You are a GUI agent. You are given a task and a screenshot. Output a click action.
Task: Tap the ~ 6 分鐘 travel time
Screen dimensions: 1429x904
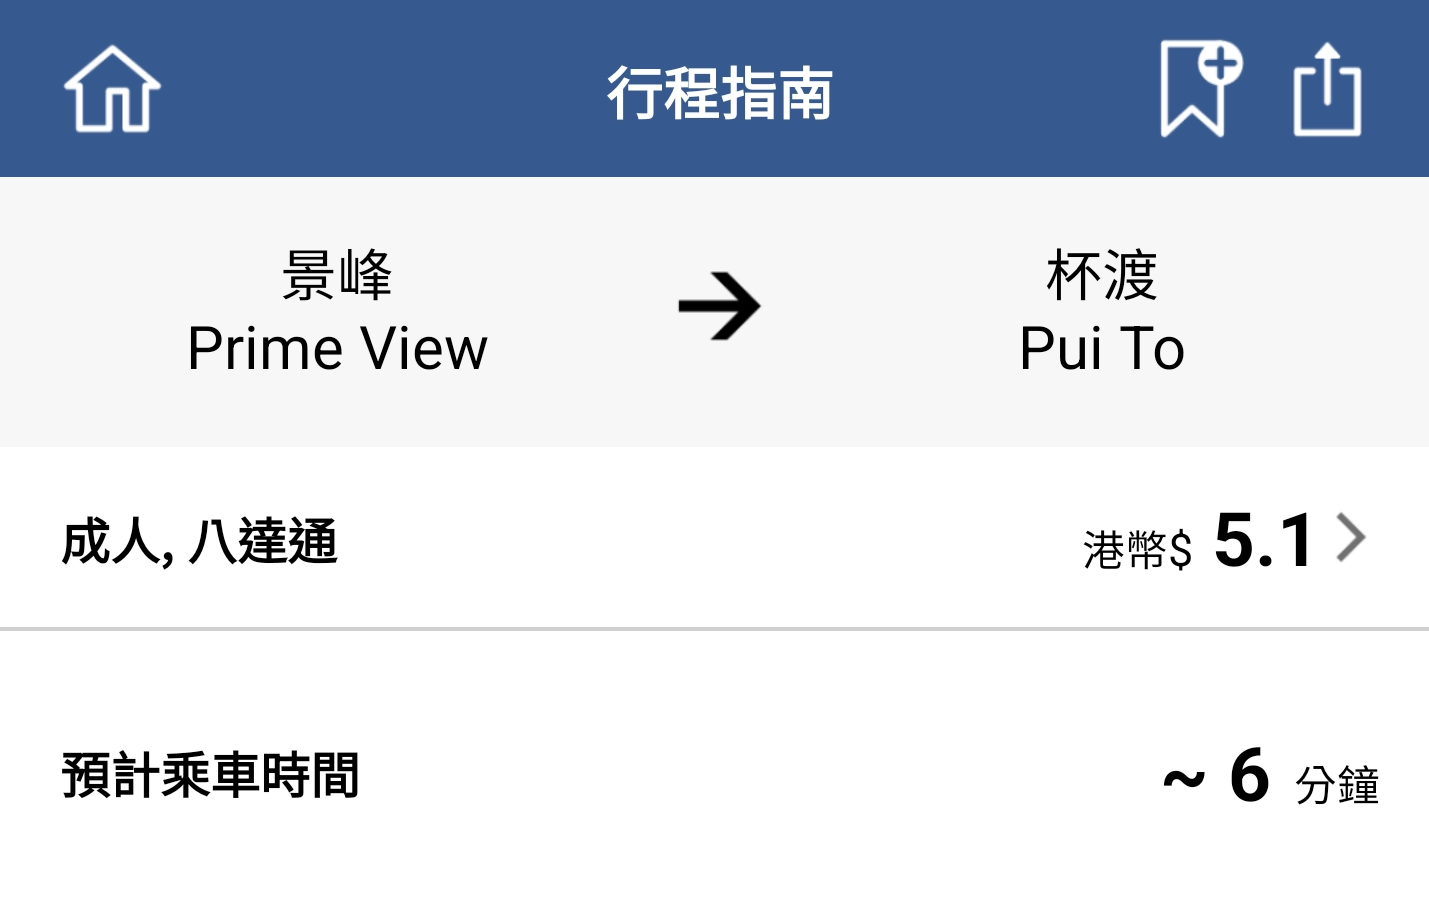1271,777
